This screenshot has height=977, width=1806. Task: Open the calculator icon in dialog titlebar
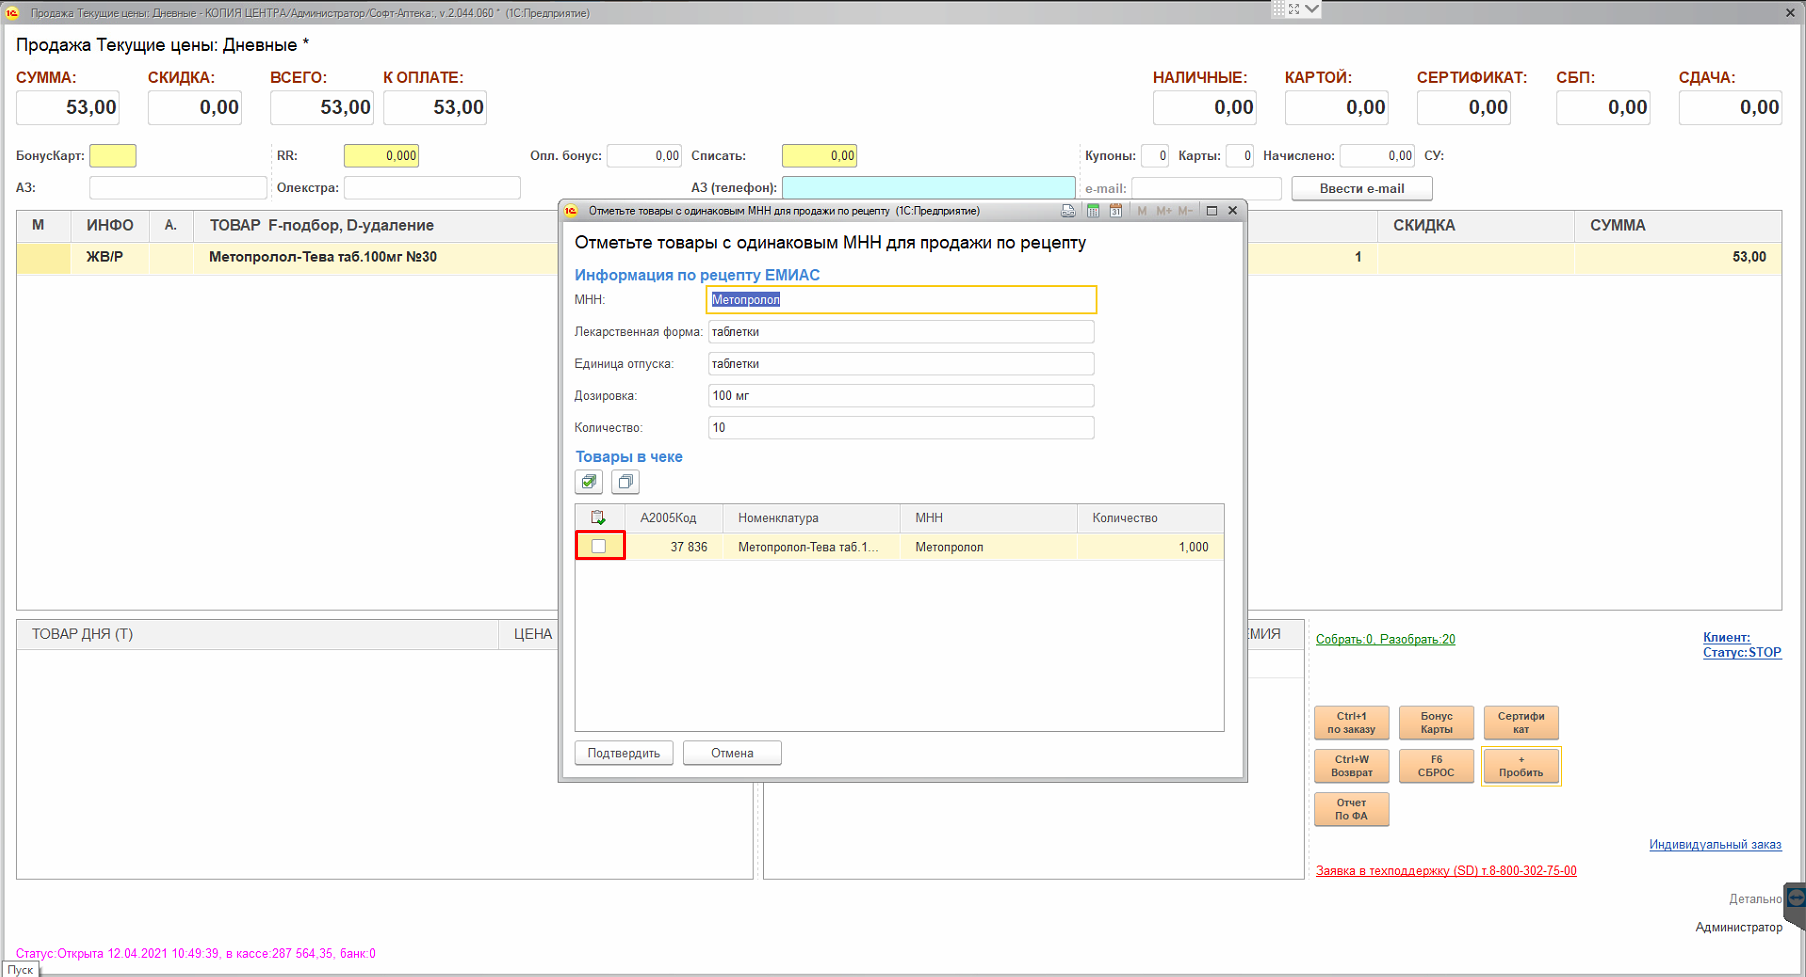tap(1093, 211)
